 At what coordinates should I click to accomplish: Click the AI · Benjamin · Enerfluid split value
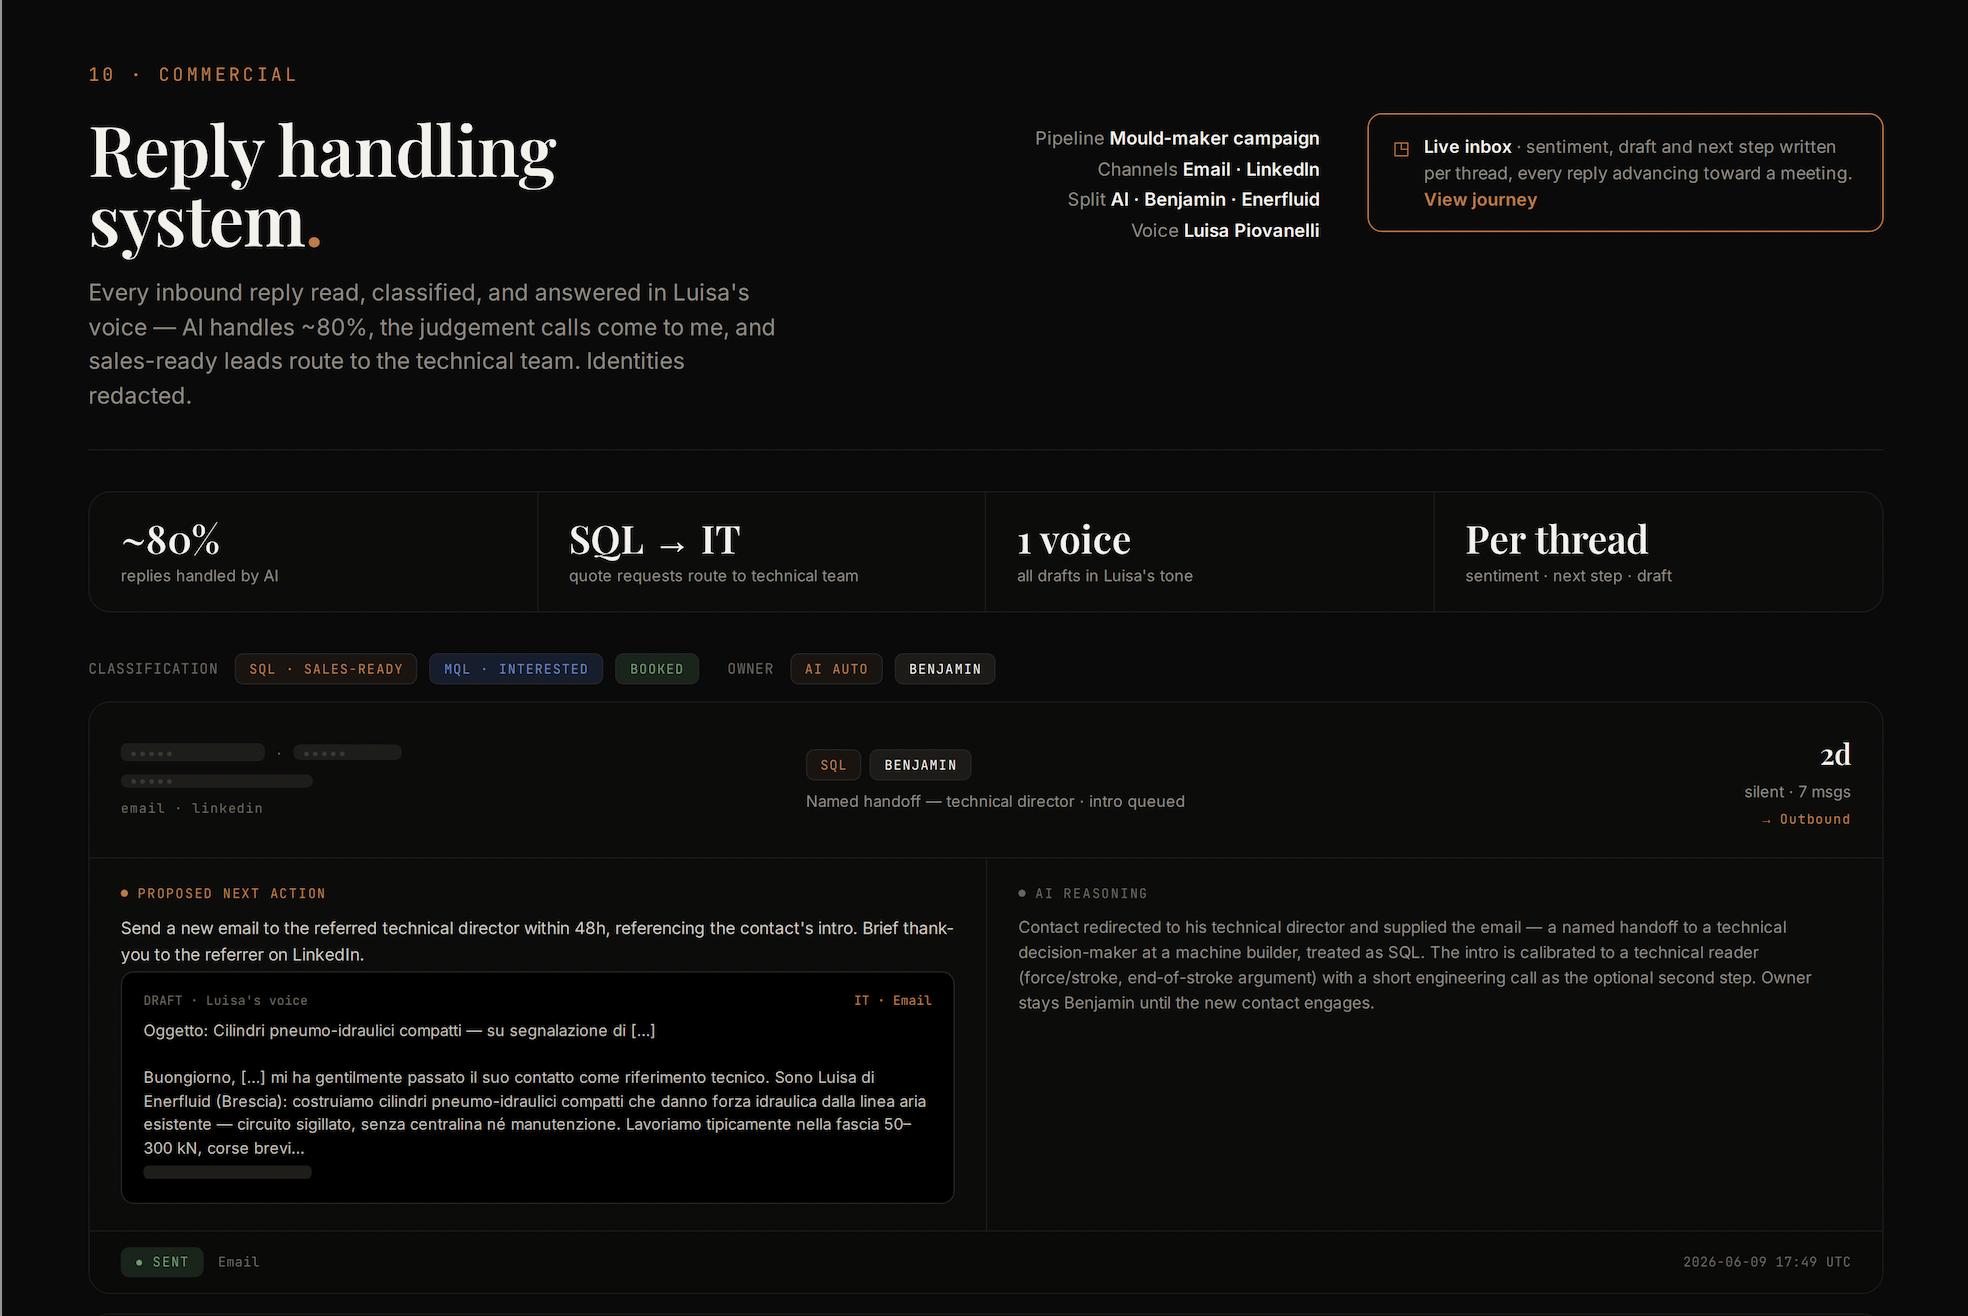[x=1215, y=199]
